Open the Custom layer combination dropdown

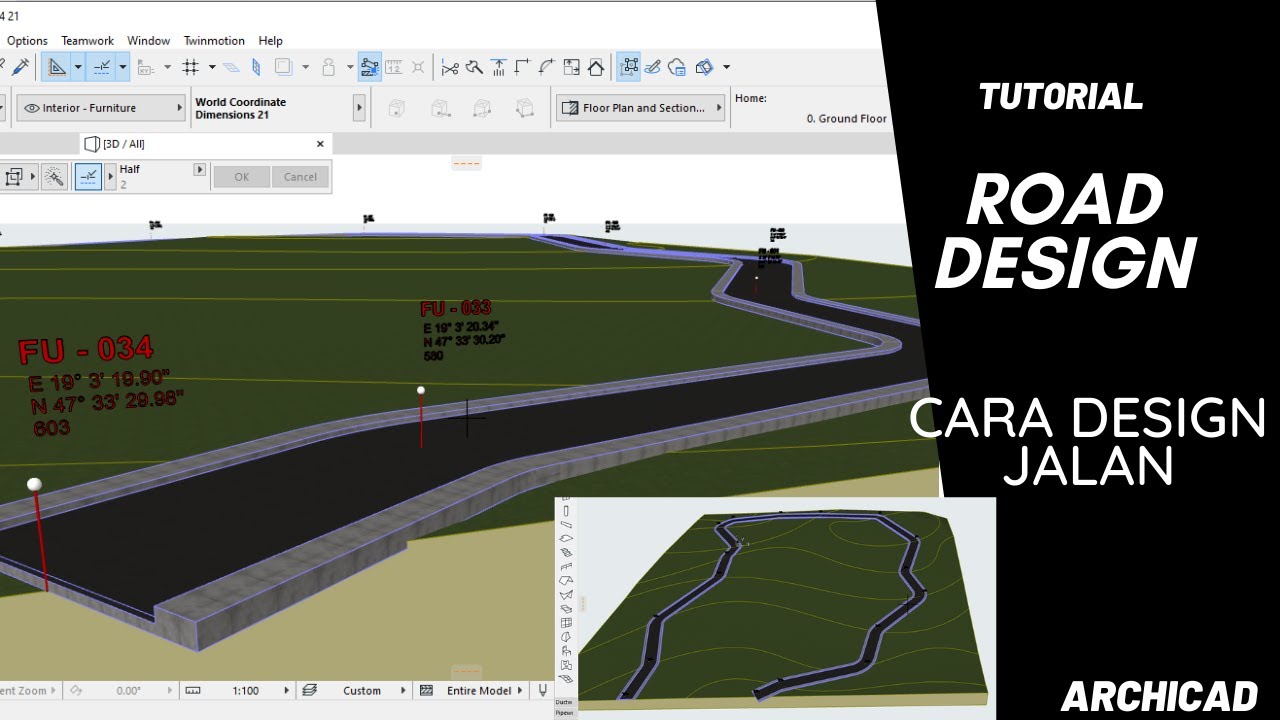tap(364, 691)
